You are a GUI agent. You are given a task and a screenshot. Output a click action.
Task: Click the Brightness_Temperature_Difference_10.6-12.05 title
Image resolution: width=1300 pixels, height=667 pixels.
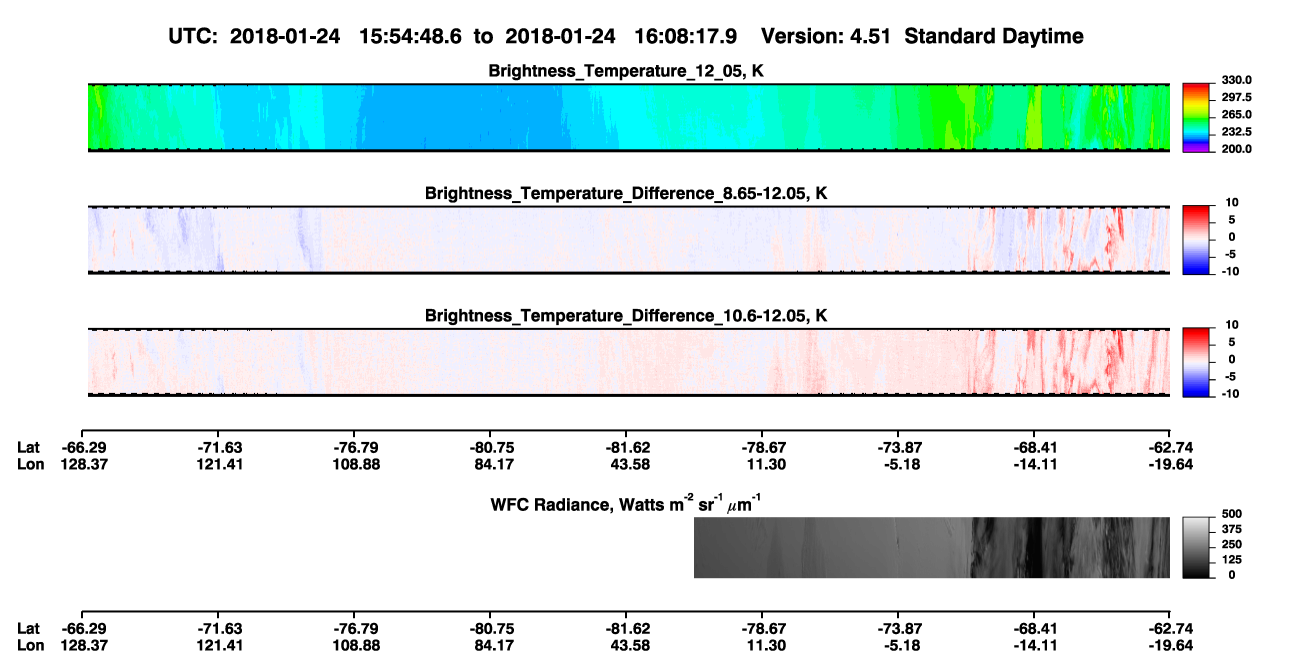coord(628,316)
